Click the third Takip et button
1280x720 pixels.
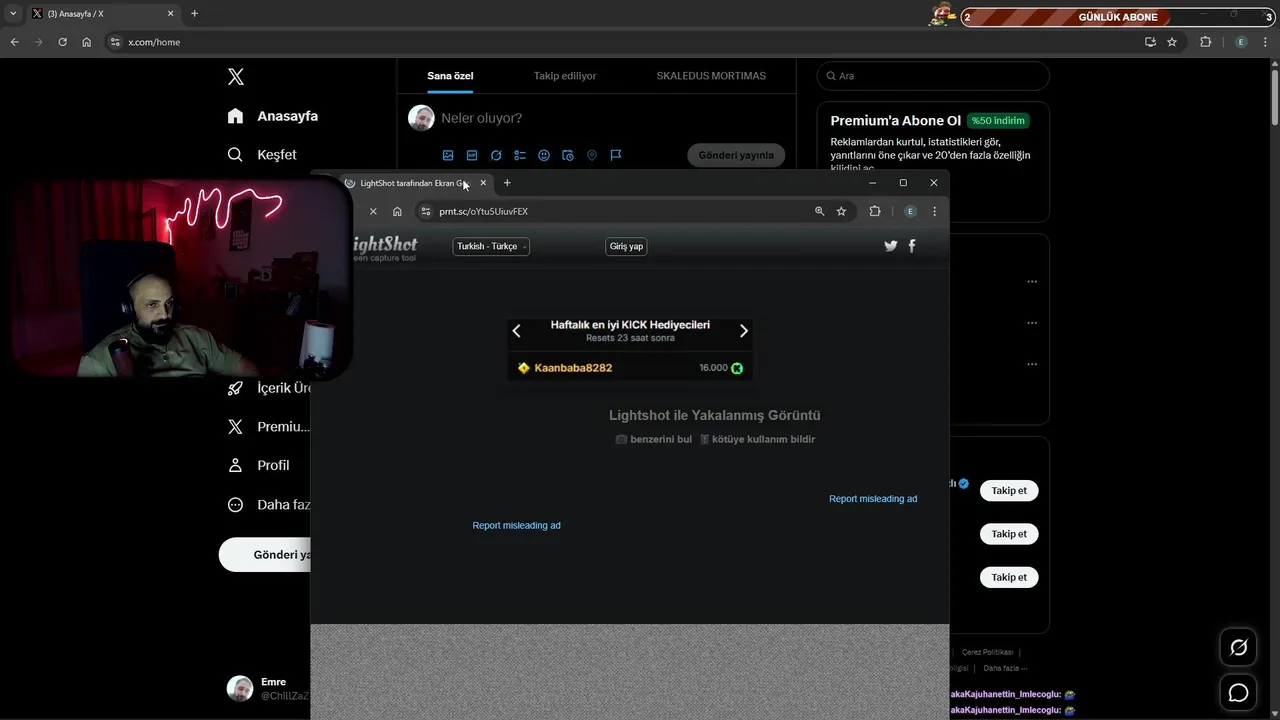click(1009, 577)
